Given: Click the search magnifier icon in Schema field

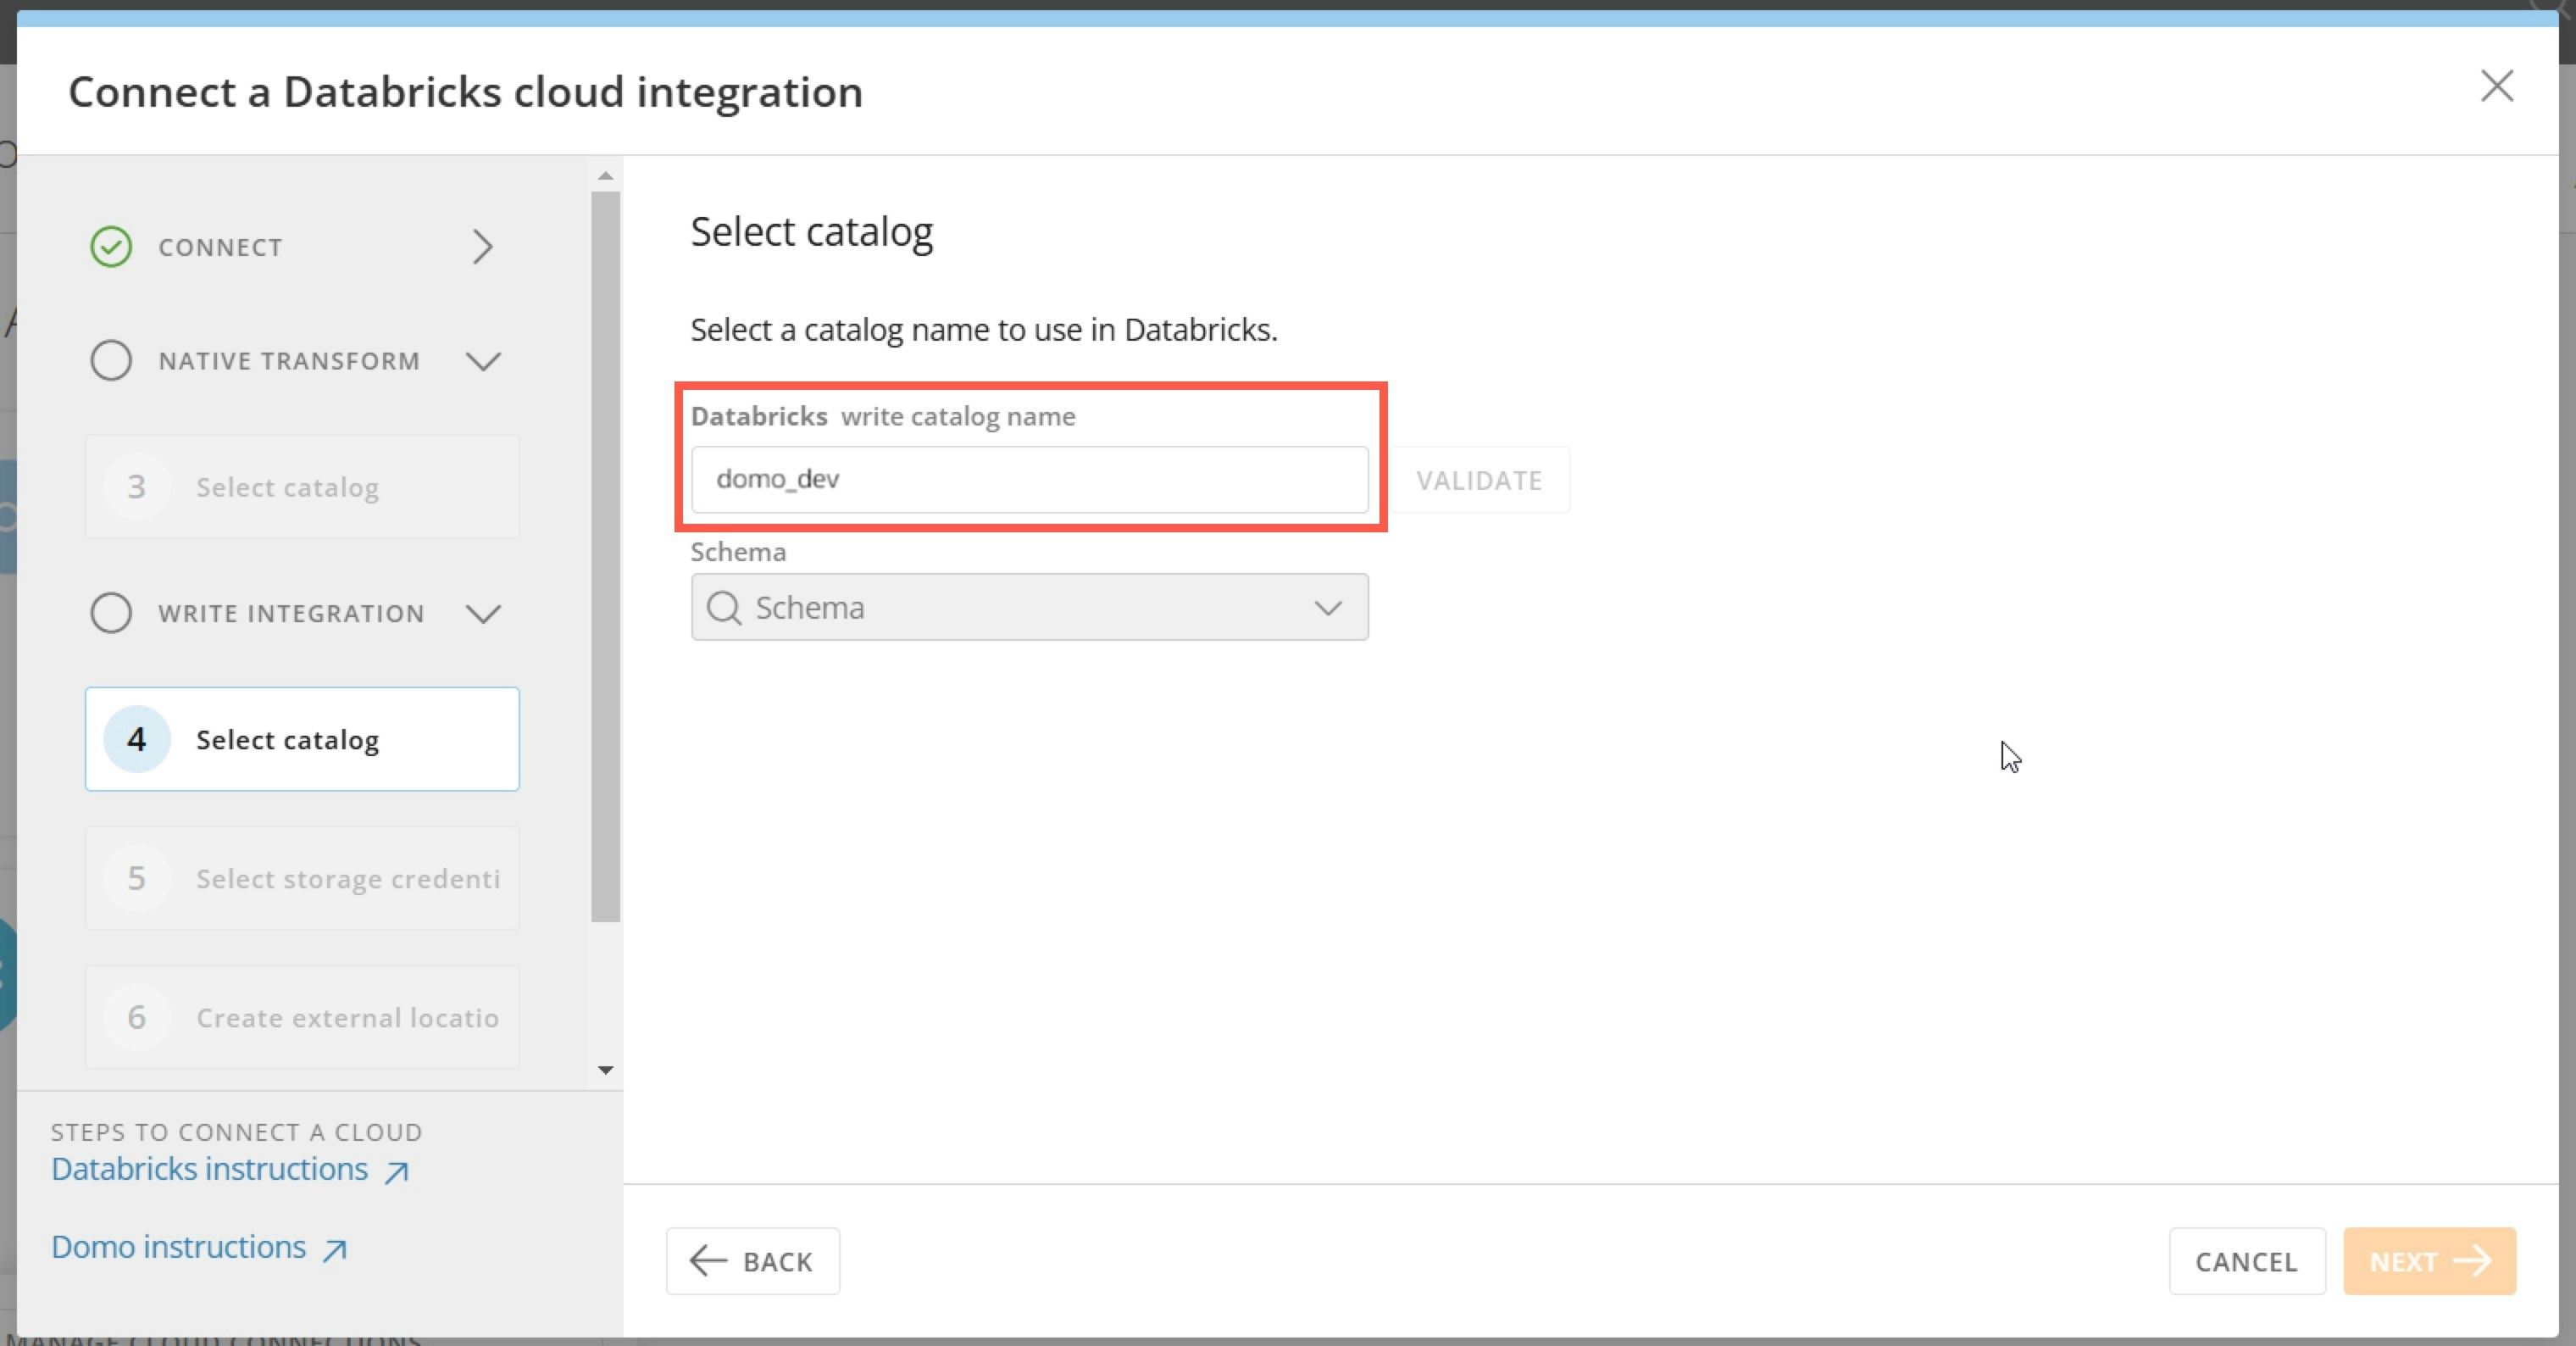Looking at the screenshot, I should tap(724, 608).
